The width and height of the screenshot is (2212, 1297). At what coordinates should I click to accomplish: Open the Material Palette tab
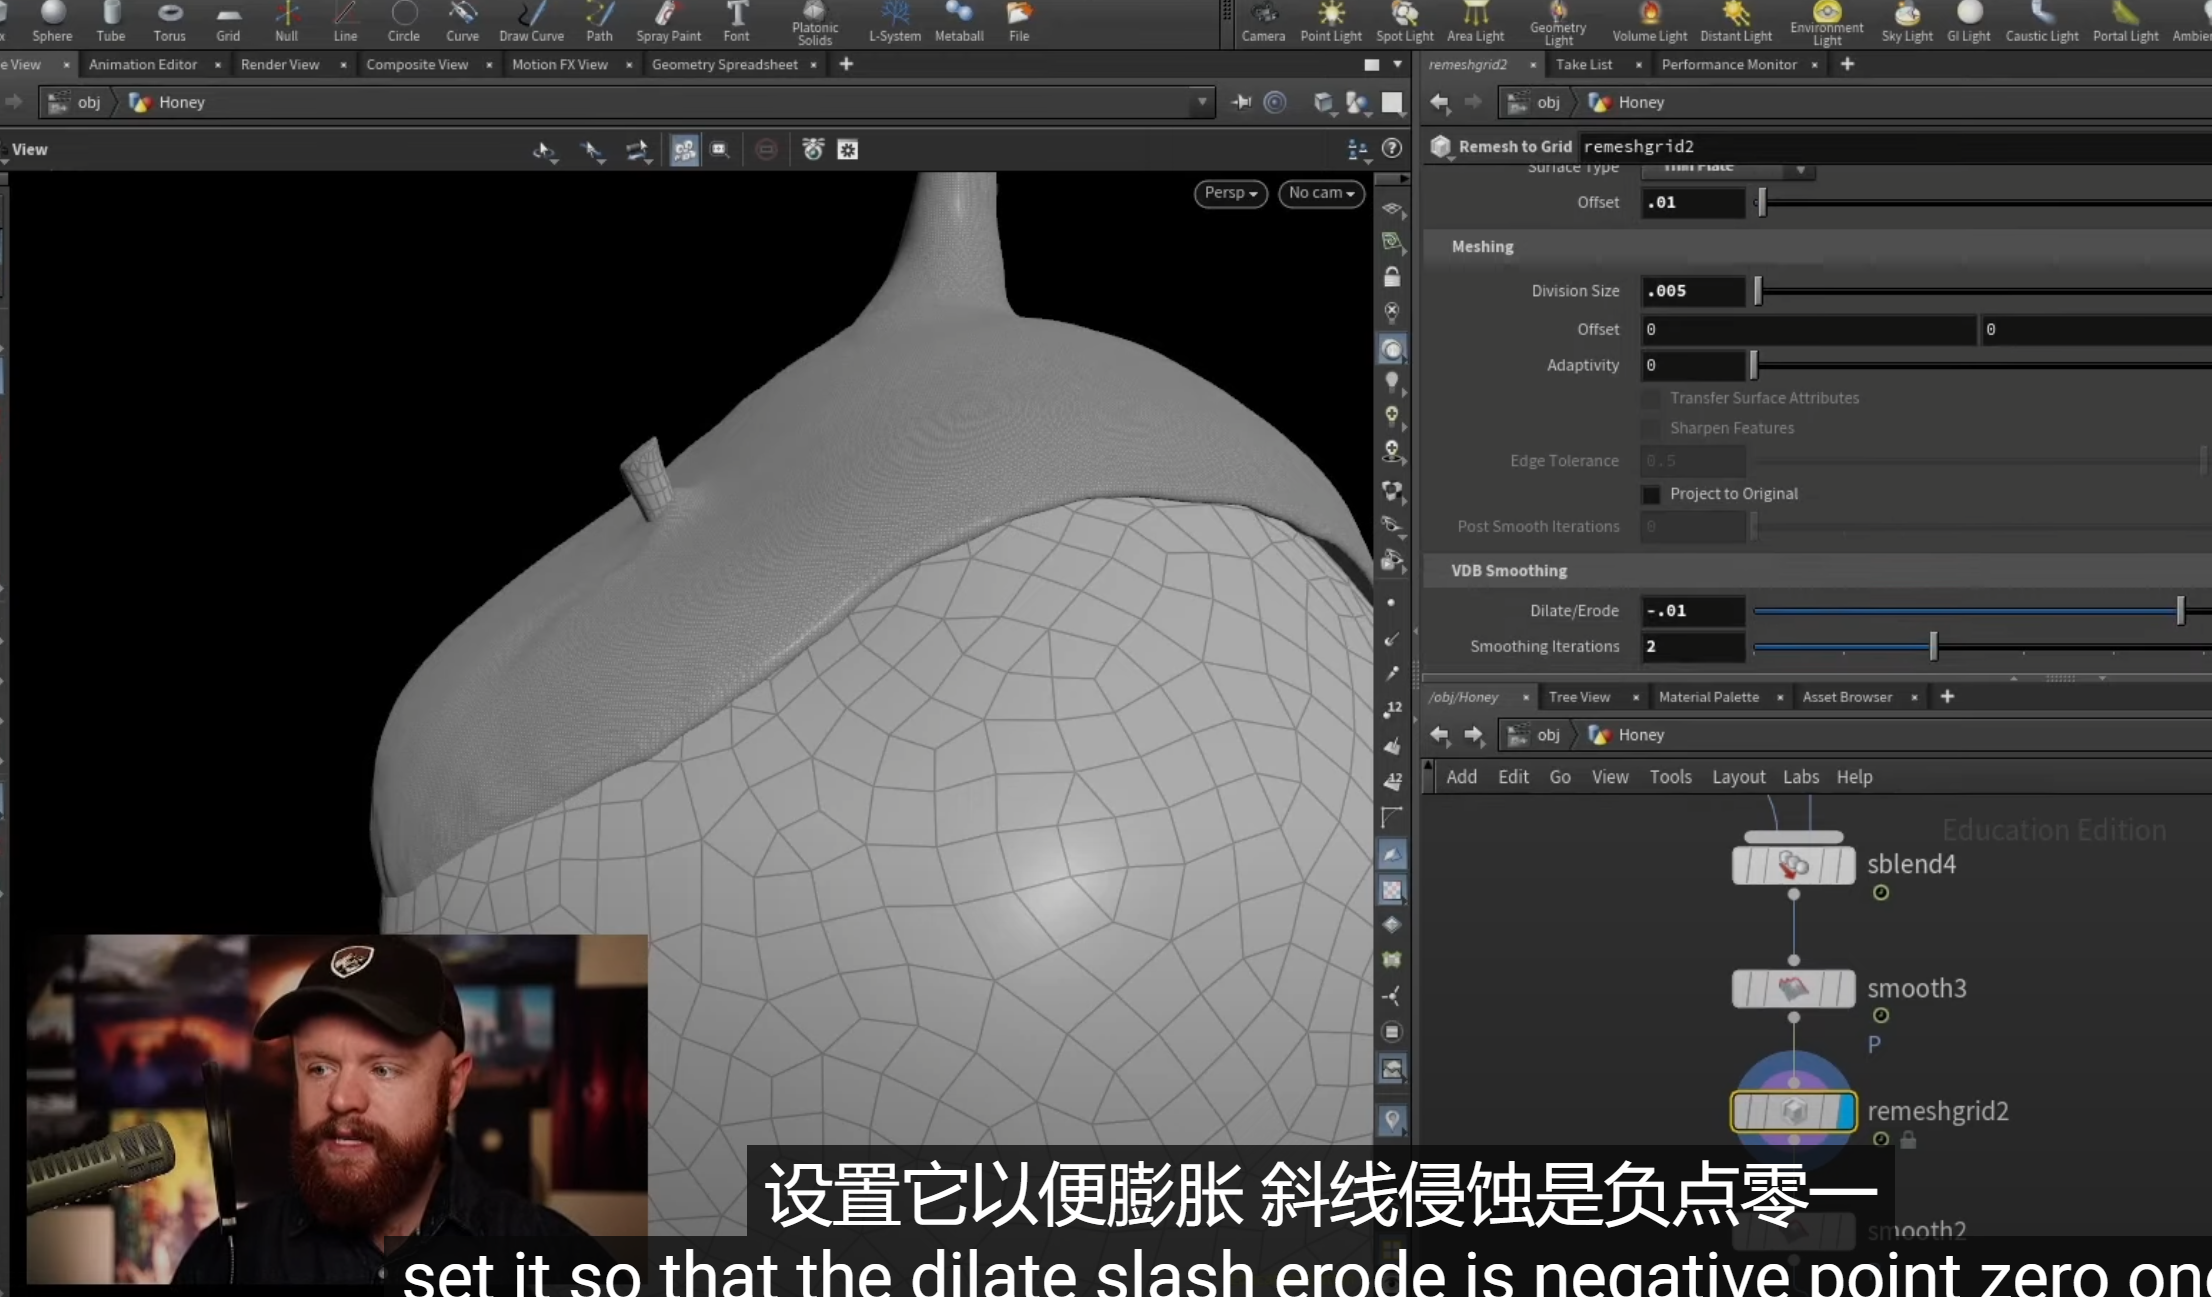pyautogui.click(x=1709, y=697)
